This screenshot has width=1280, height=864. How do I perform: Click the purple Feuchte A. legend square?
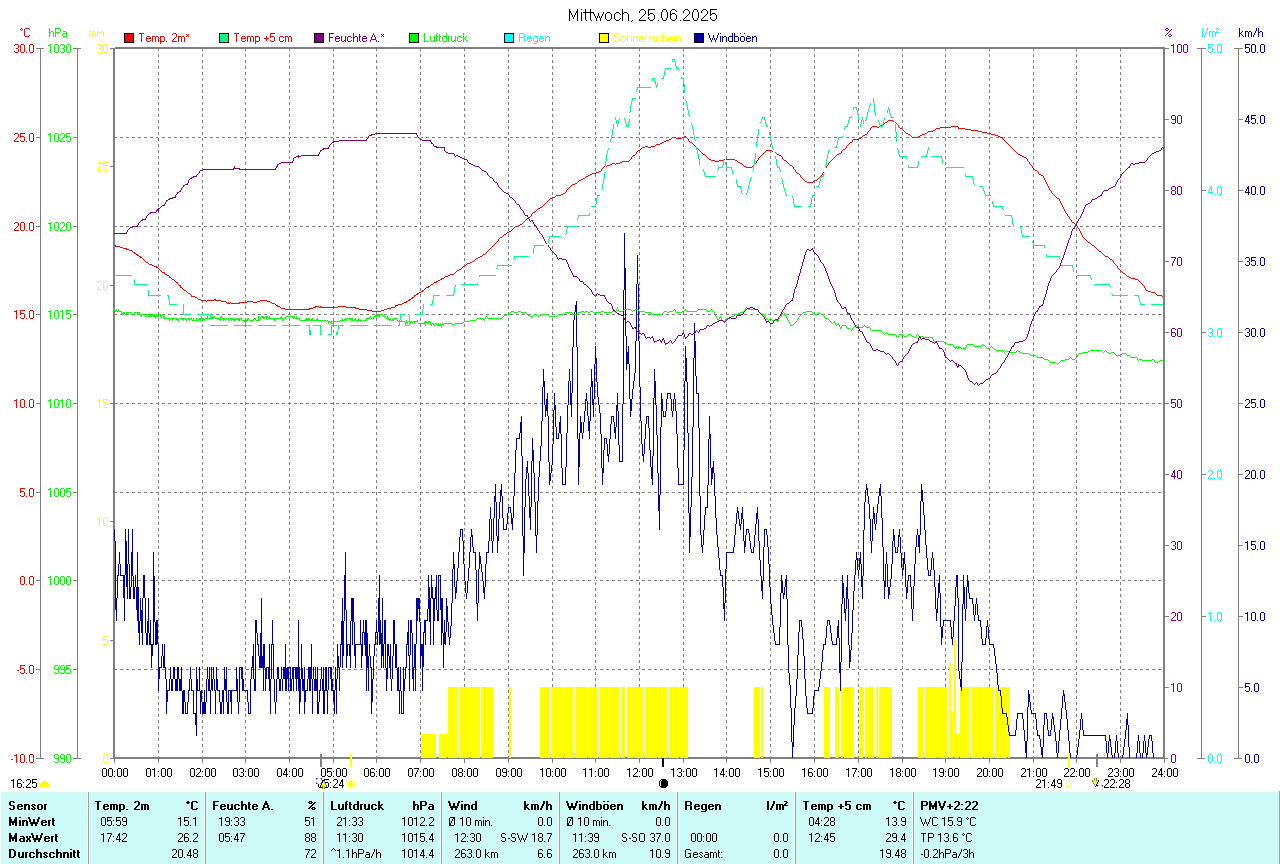point(319,38)
